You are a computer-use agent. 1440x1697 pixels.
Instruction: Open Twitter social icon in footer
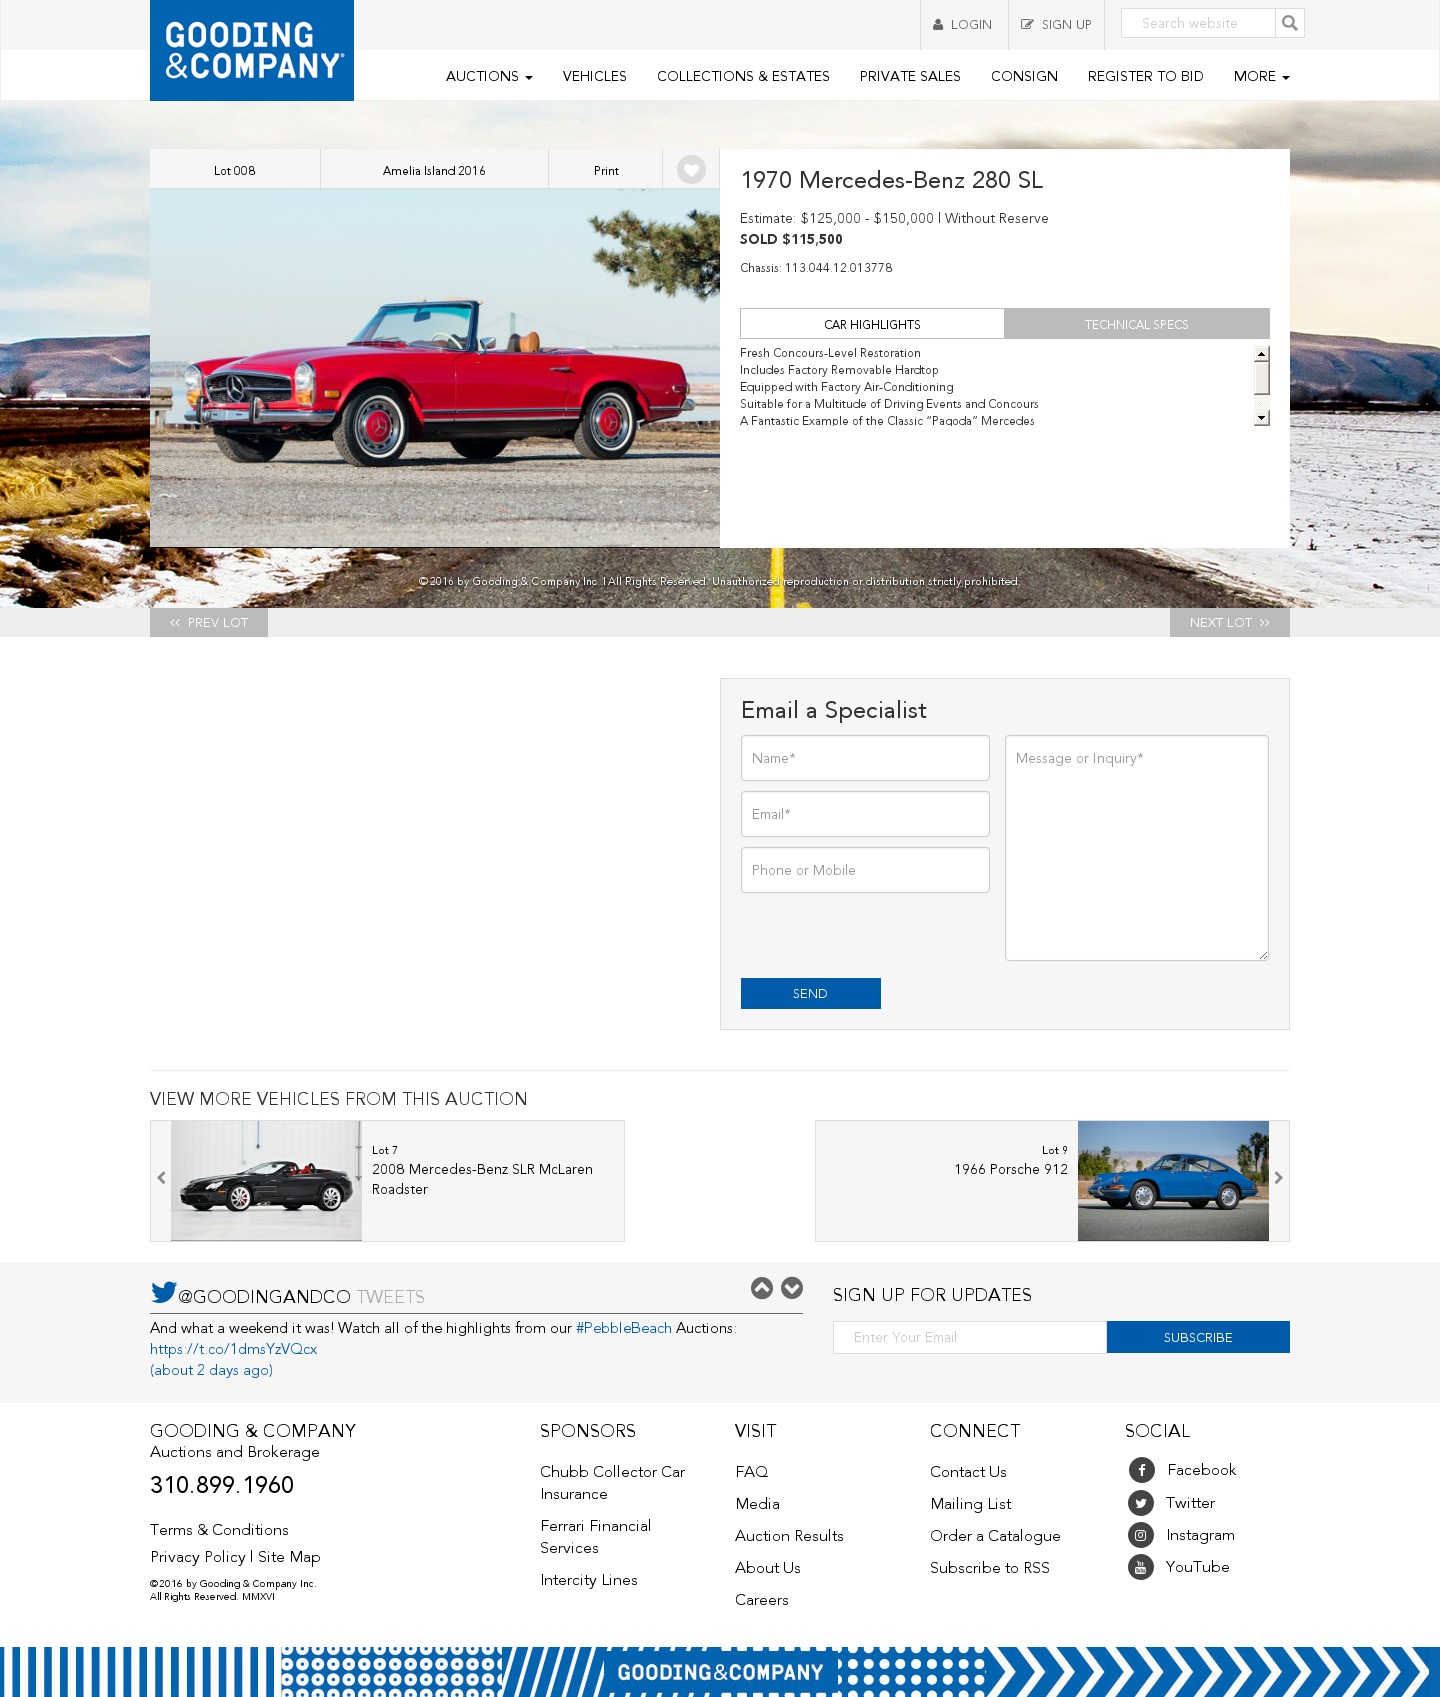pos(1141,1503)
